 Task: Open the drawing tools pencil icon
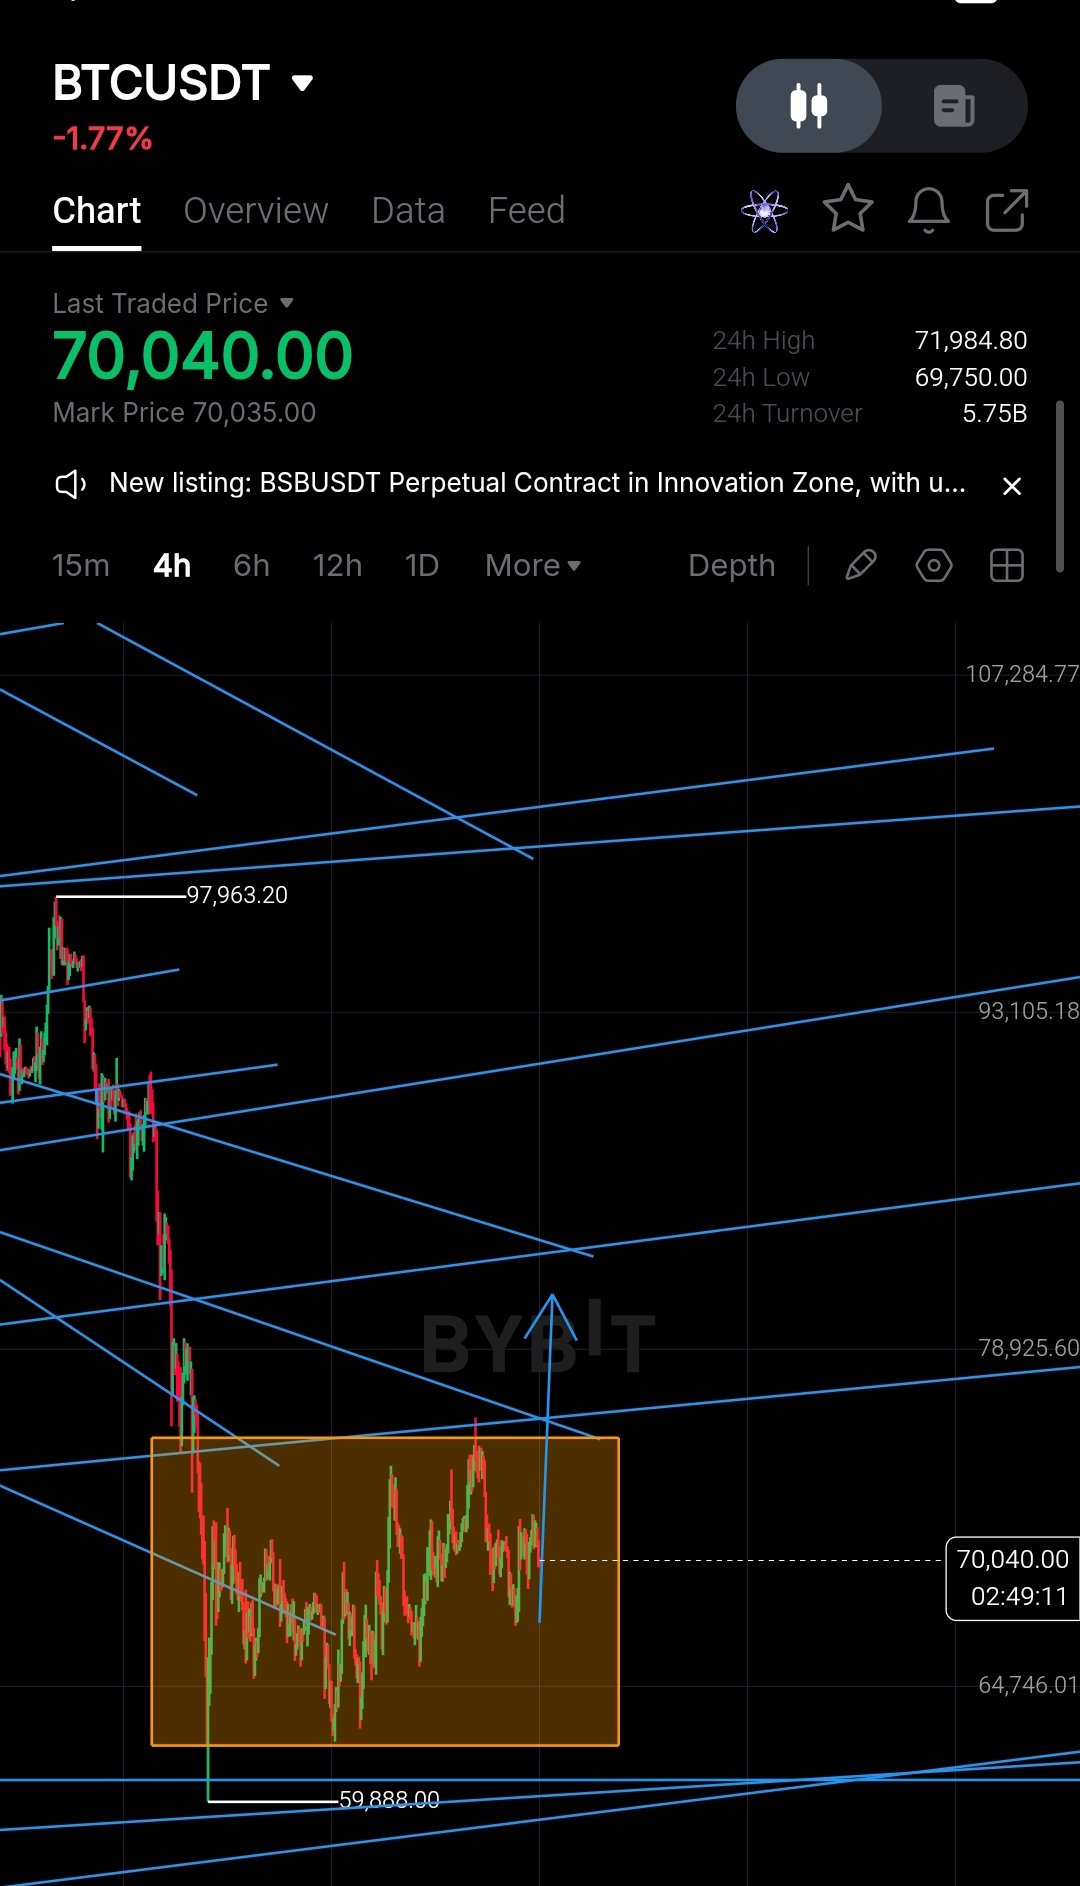point(861,565)
